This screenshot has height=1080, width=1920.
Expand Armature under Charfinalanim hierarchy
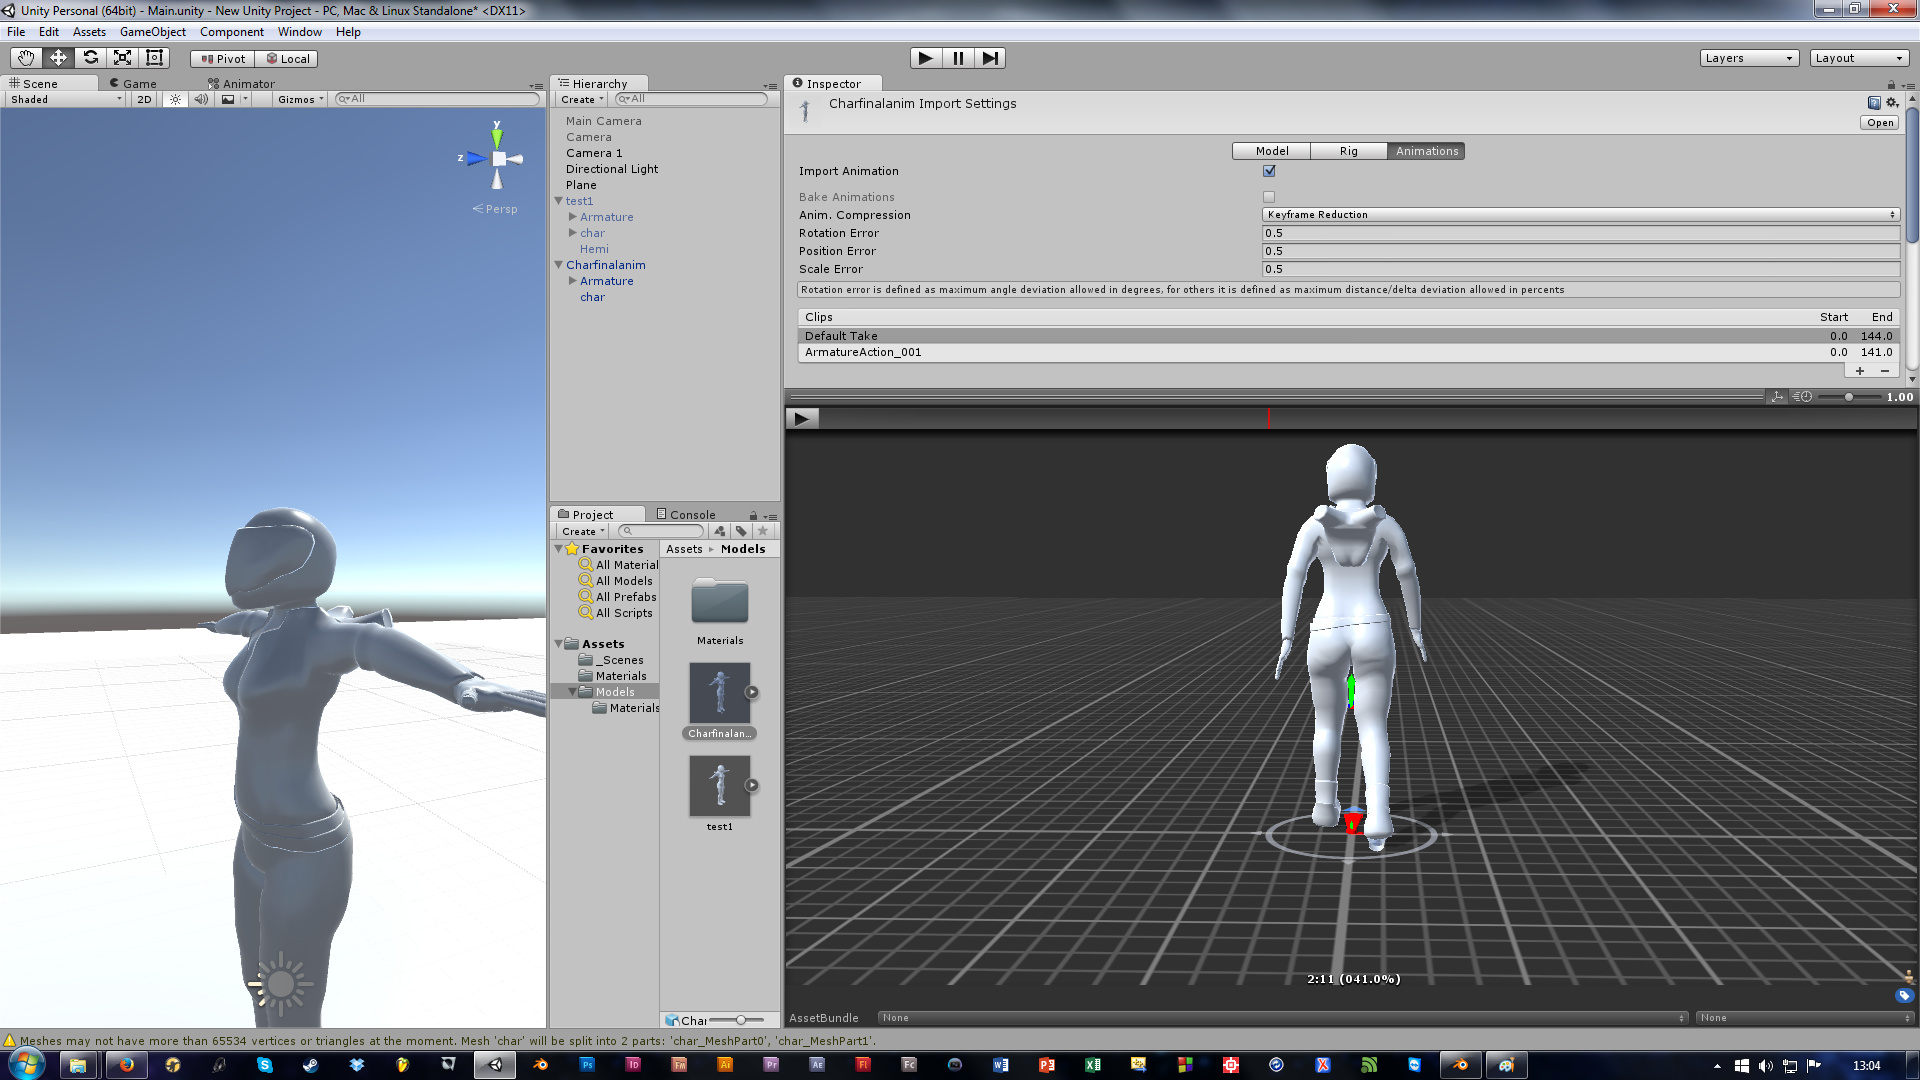pos(574,281)
